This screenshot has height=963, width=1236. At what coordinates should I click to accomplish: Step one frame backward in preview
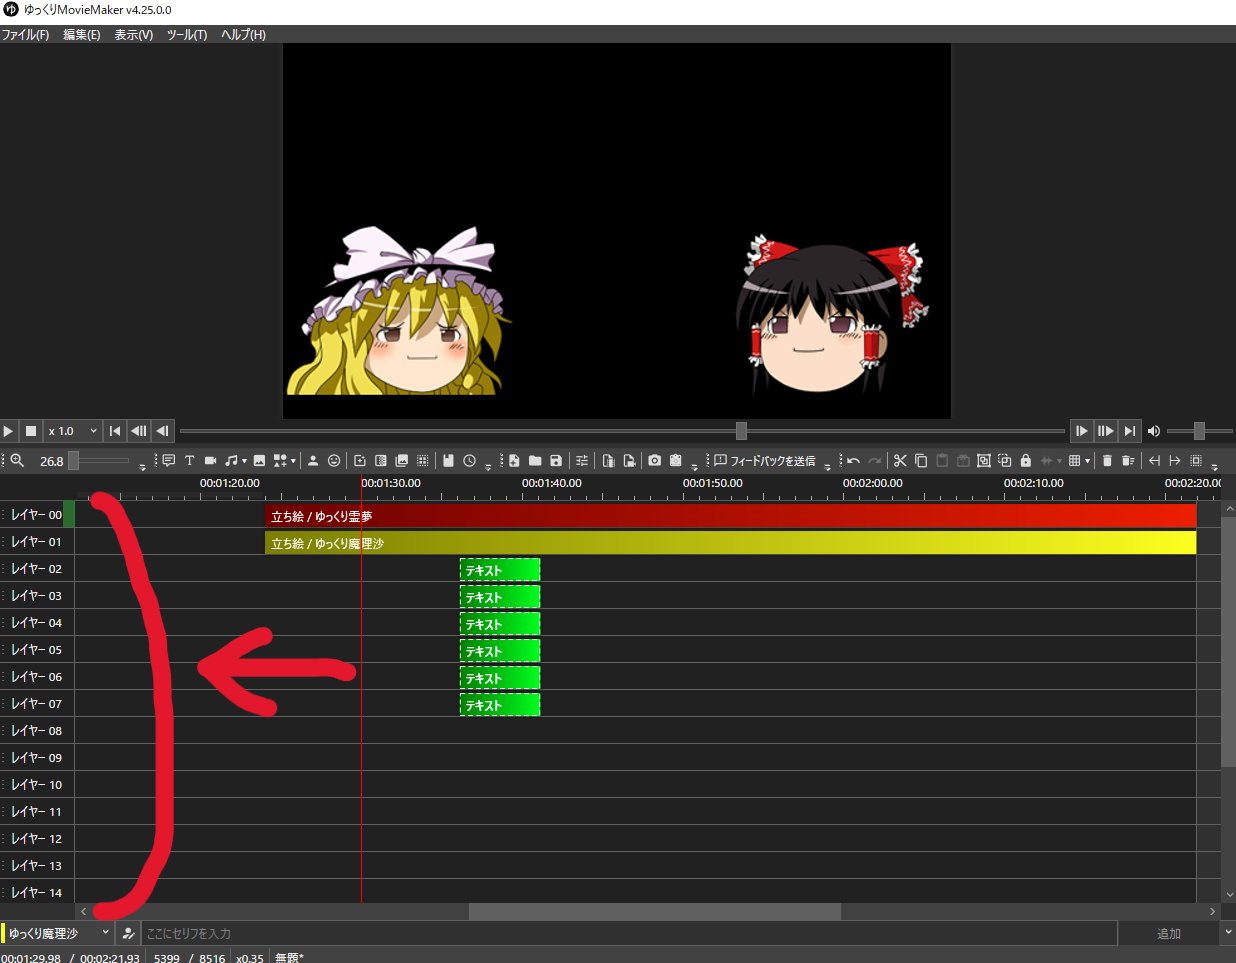(x=163, y=431)
